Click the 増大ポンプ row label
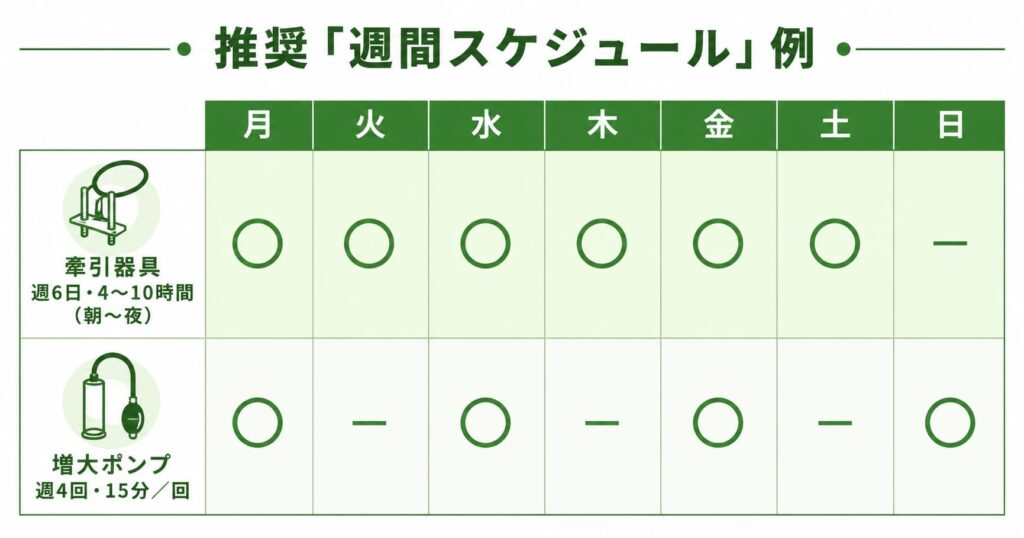Screen dimensions: 1024x538 [x=112, y=464]
